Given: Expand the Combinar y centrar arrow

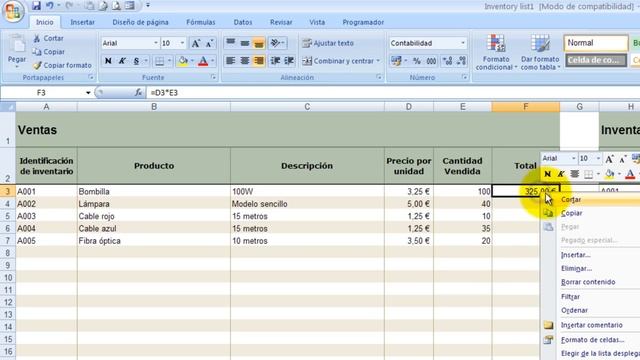Looking at the screenshot, I should tap(378, 61).
